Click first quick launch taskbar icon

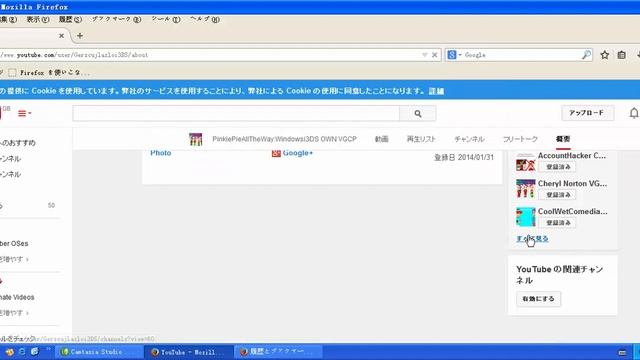(x=9, y=352)
